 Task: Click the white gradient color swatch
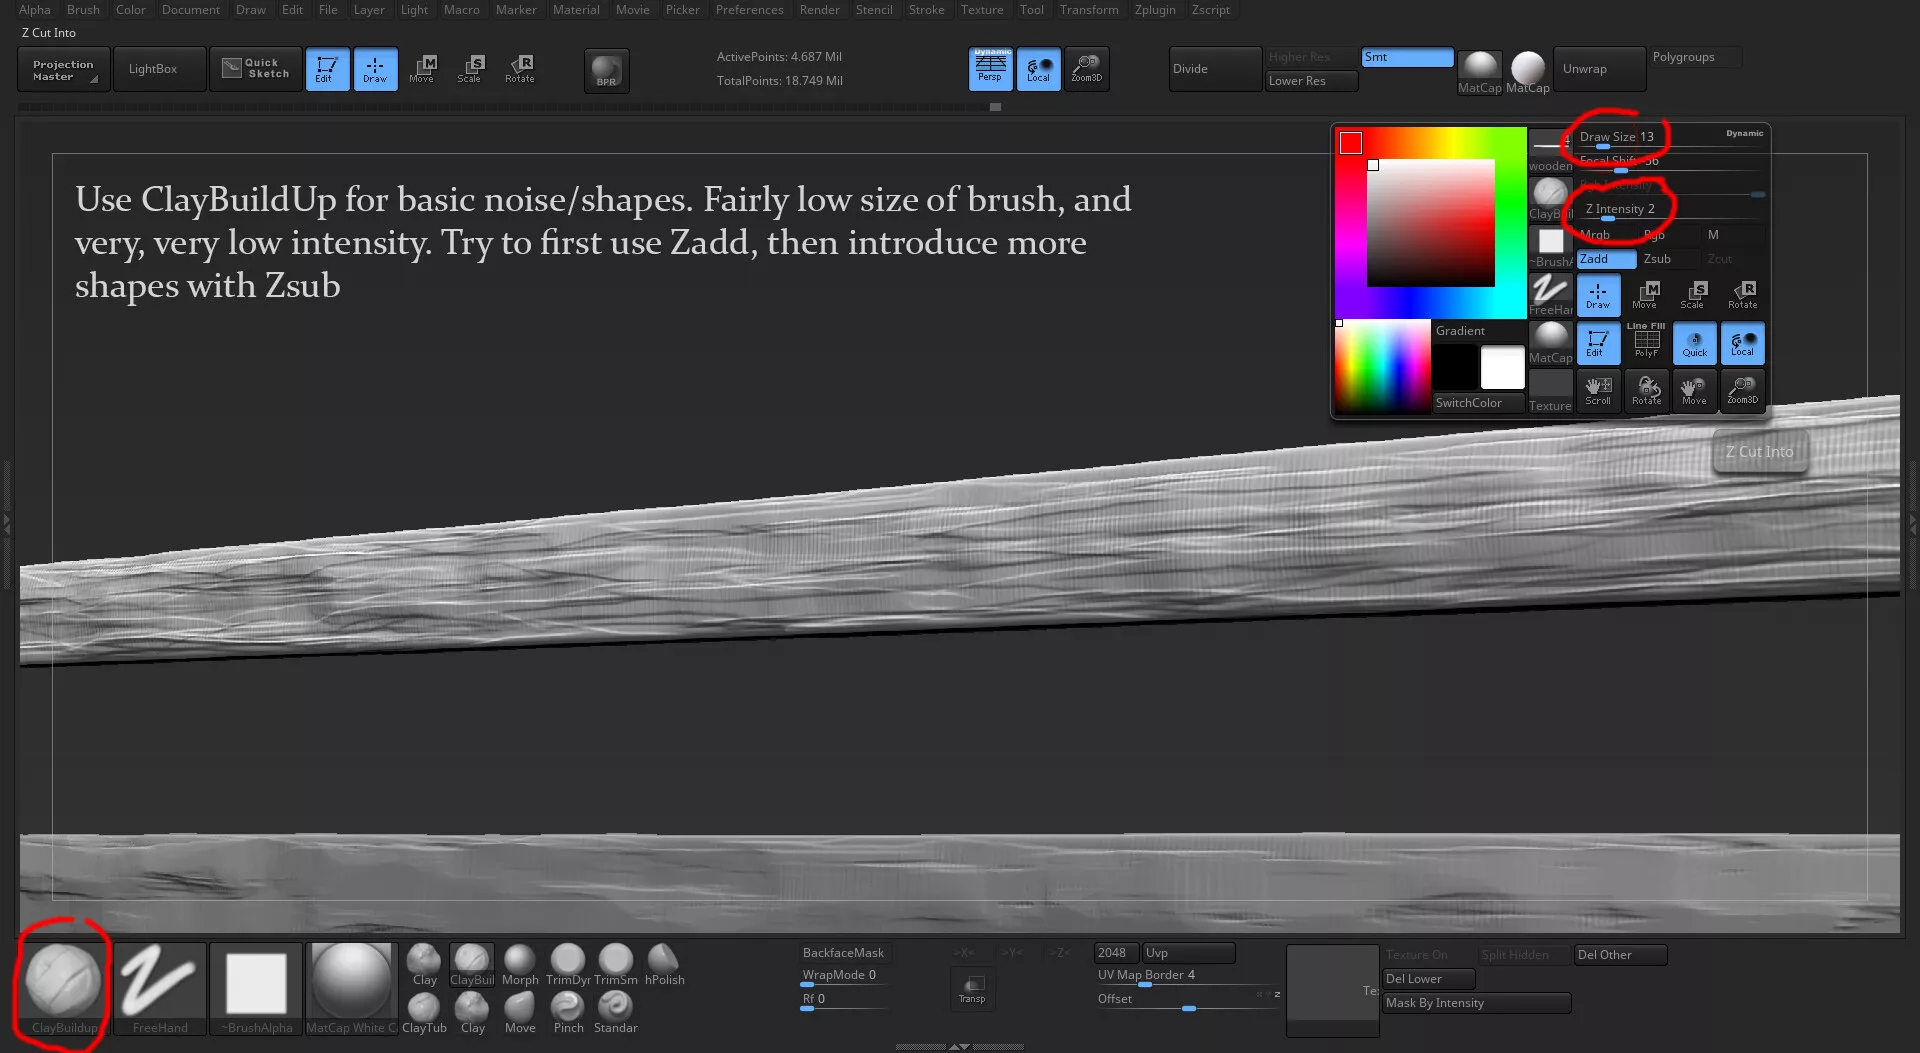coord(1502,367)
